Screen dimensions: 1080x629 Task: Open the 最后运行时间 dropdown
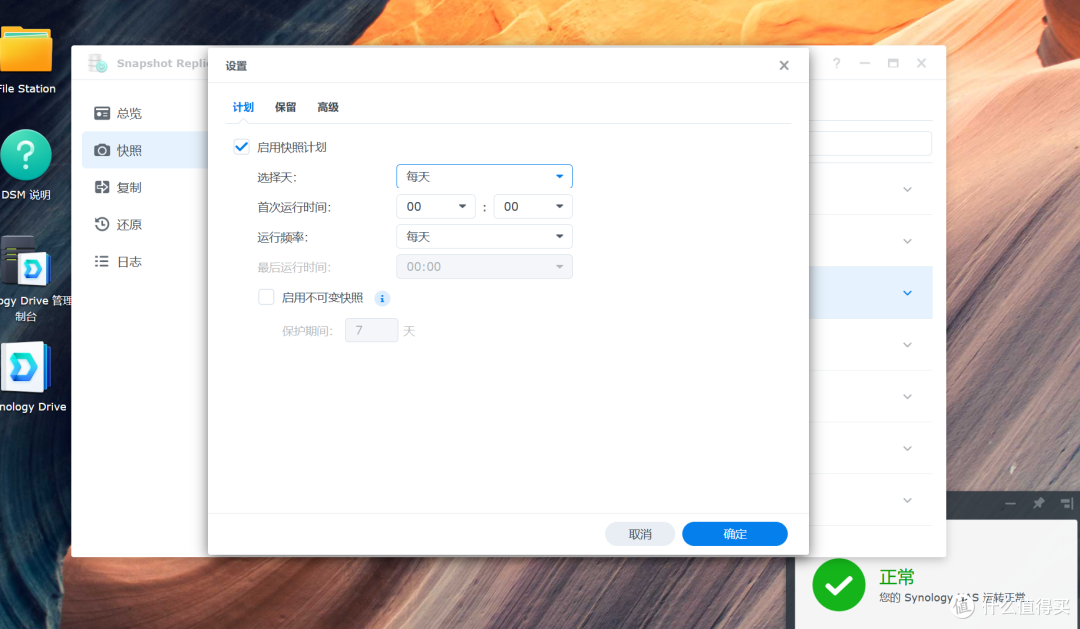point(484,267)
